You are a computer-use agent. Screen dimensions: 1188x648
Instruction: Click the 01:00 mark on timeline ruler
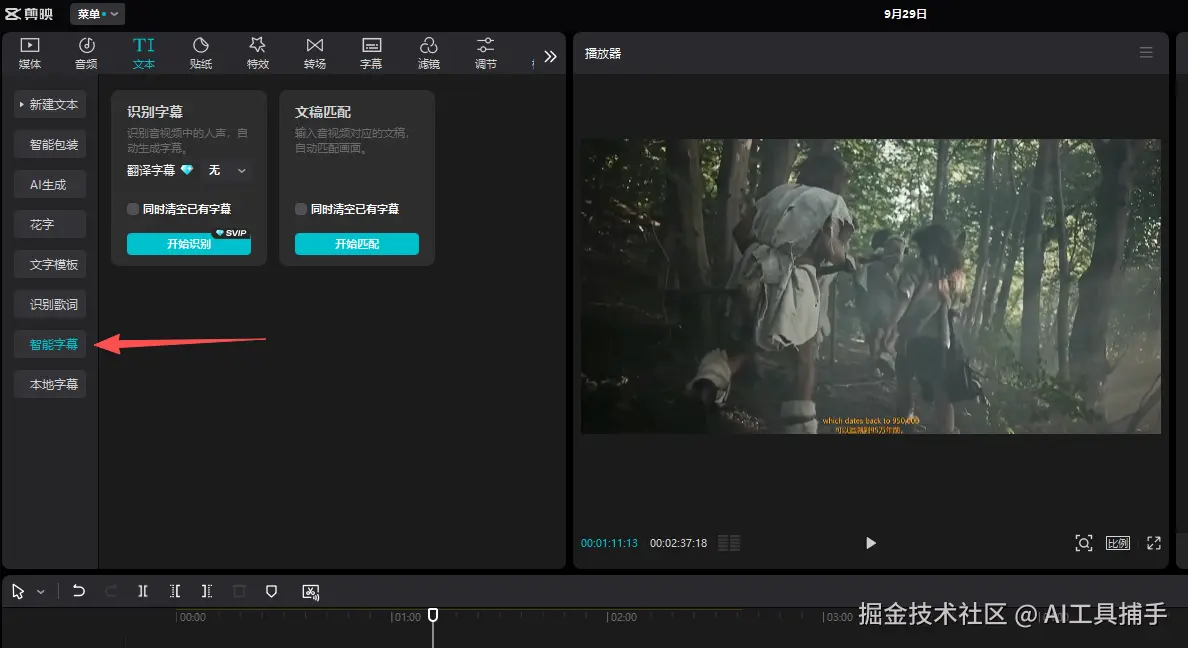click(x=406, y=617)
